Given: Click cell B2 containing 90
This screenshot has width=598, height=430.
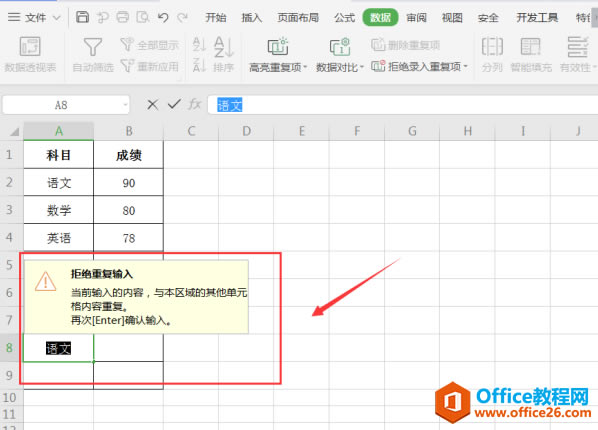Looking at the screenshot, I should 129,182.
